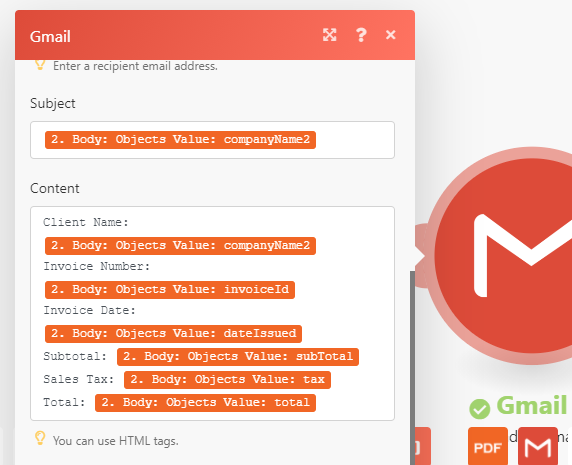
Task: Click the tax variable token
Action: click(227, 380)
